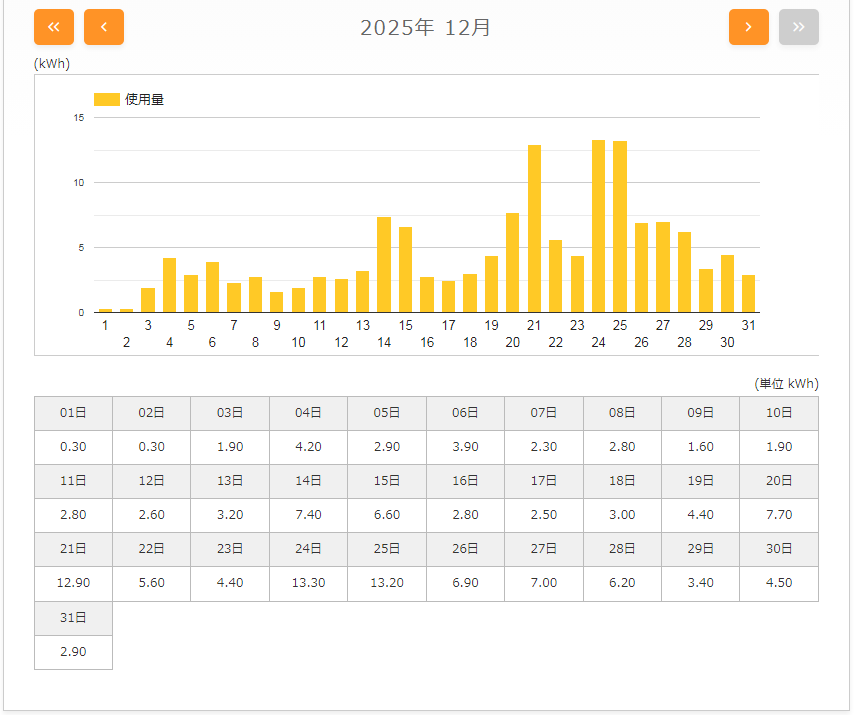
Task: Select the bar for day 21
Action: [534, 229]
